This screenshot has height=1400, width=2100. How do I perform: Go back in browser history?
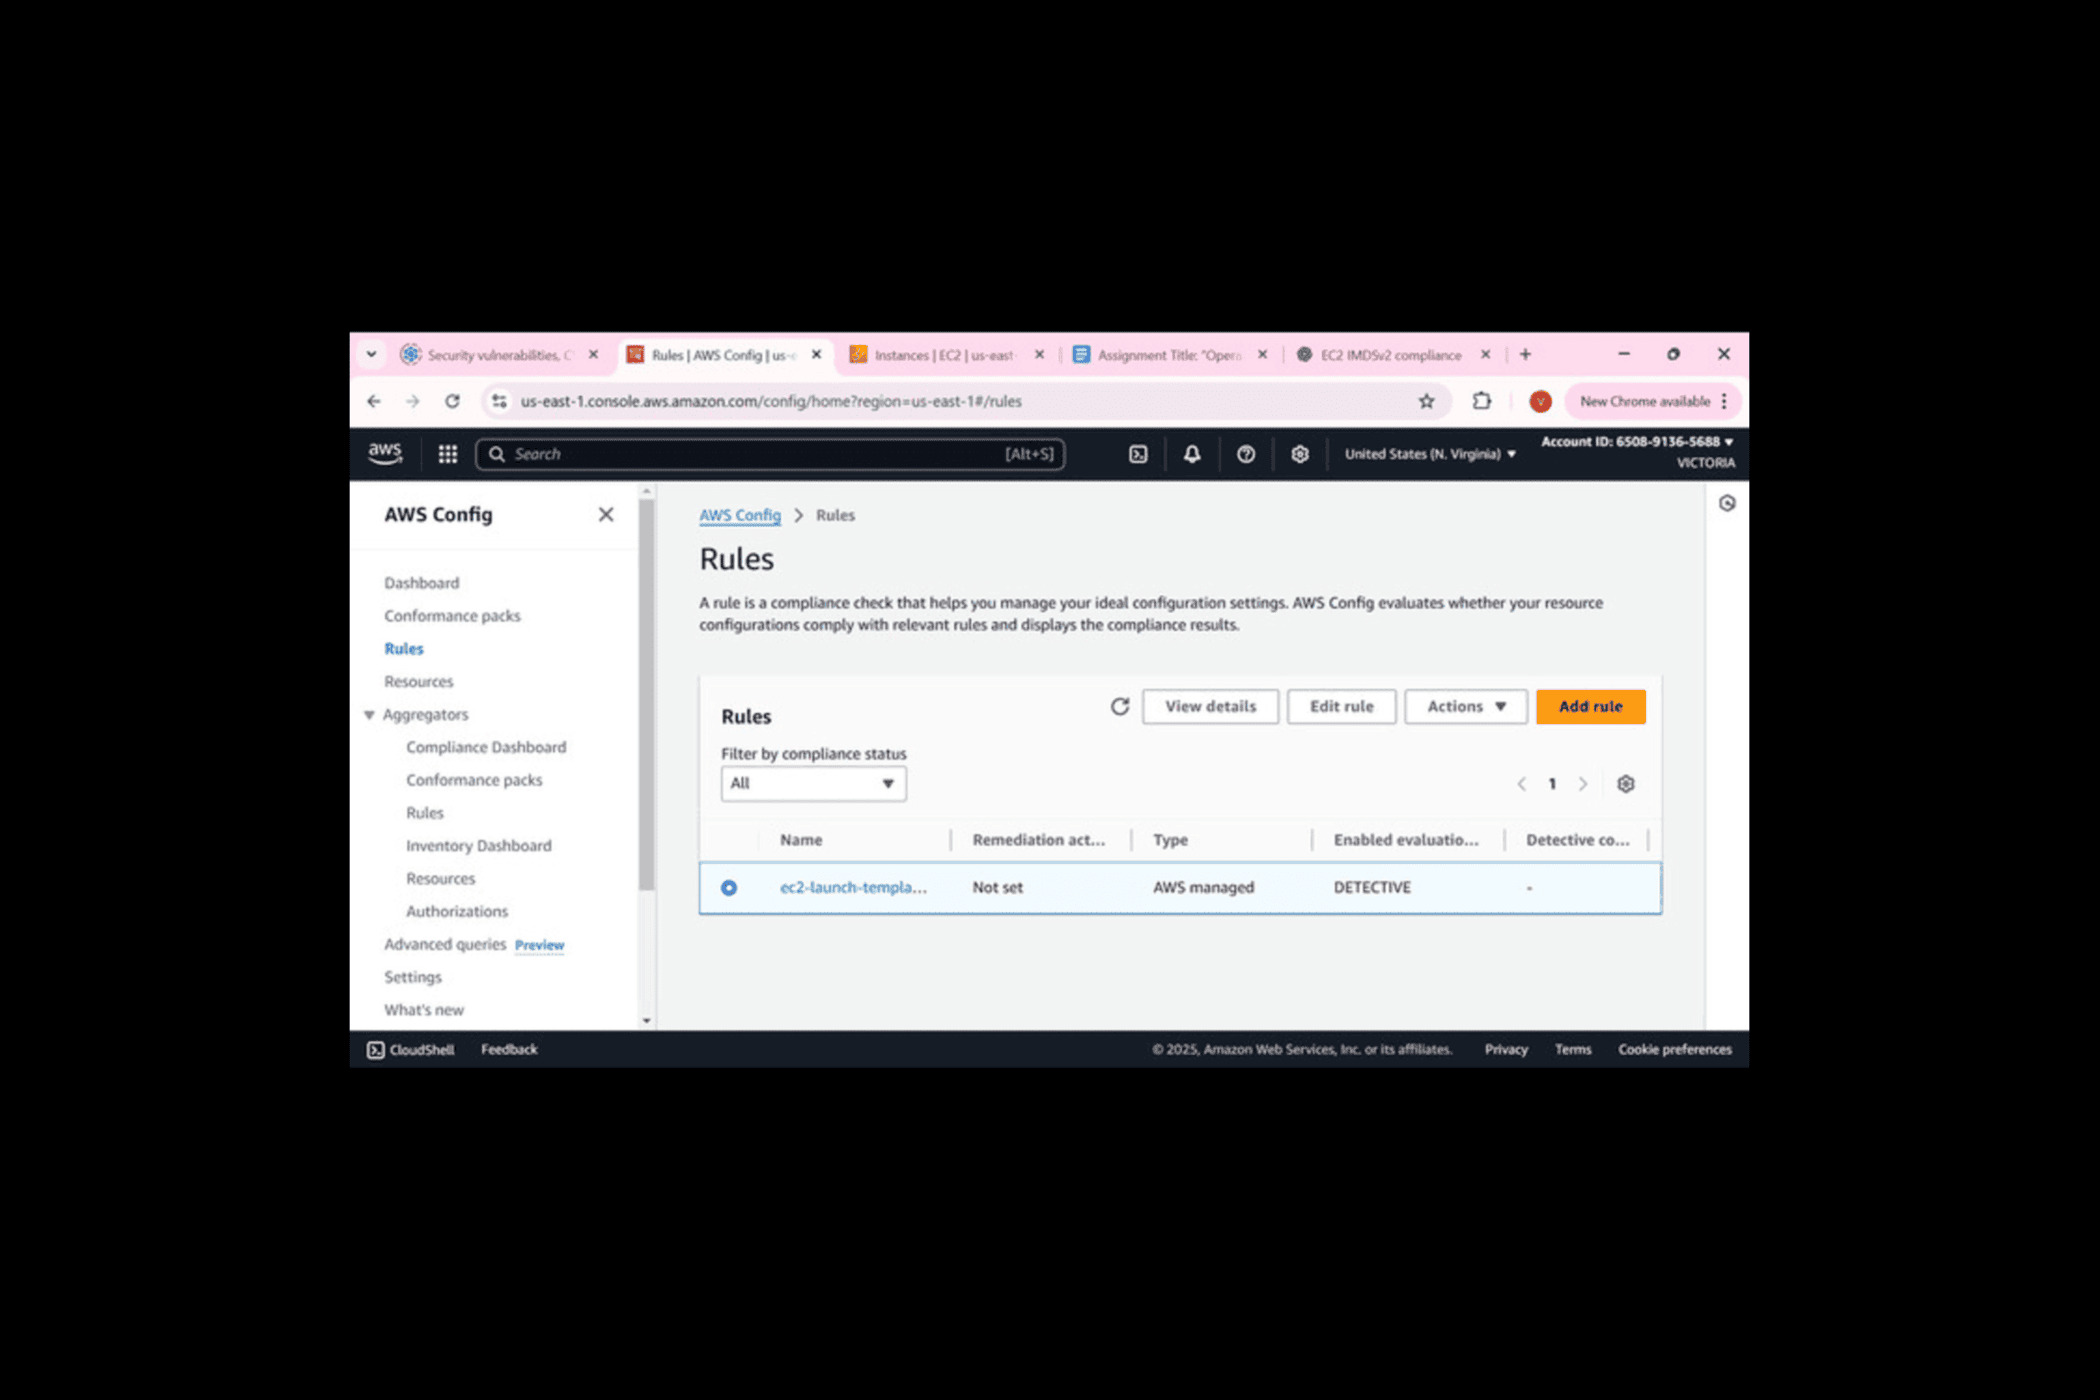[x=374, y=401]
